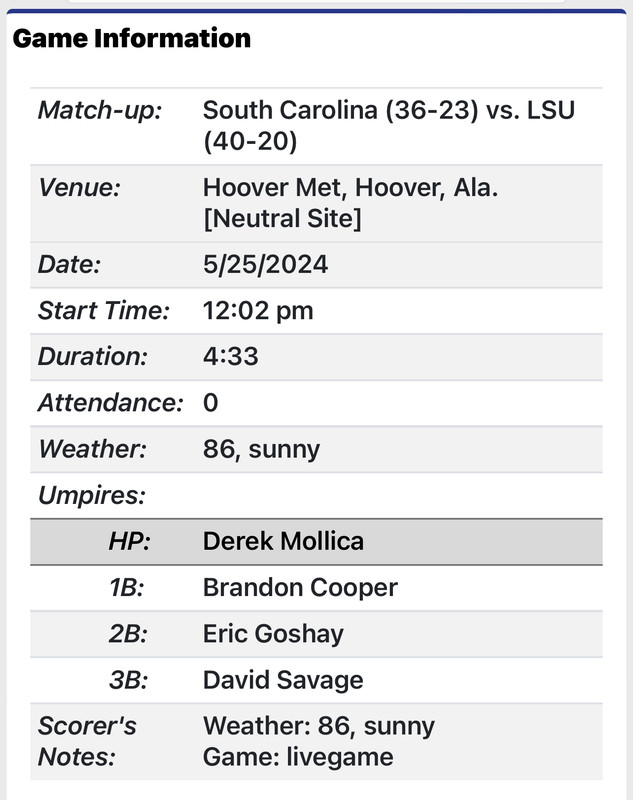Image resolution: width=633 pixels, height=800 pixels.
Task: Select the South Carolina vs. LSU match-up text
Action: pyautogui.click(x=388, y=125)
